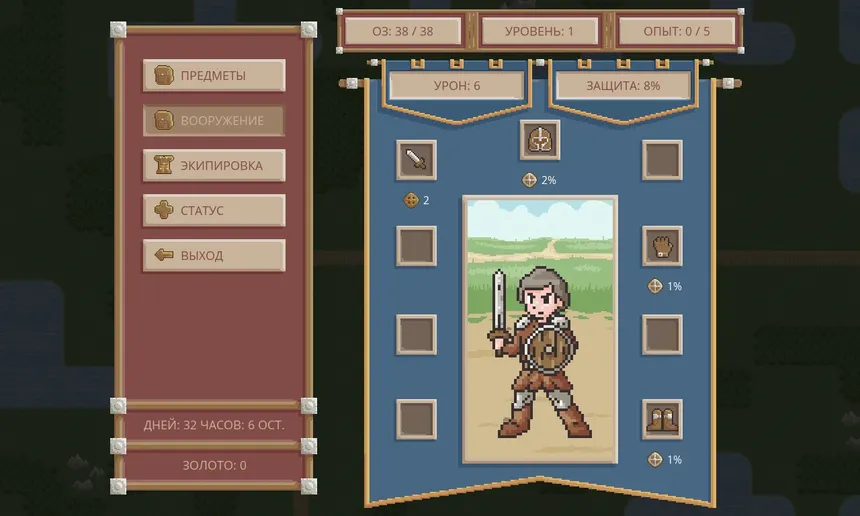Open the ПРЕДМЕТЫ items menu
Image resolution: width=860 pixels, height=516 pixels.
click(214, 75)
